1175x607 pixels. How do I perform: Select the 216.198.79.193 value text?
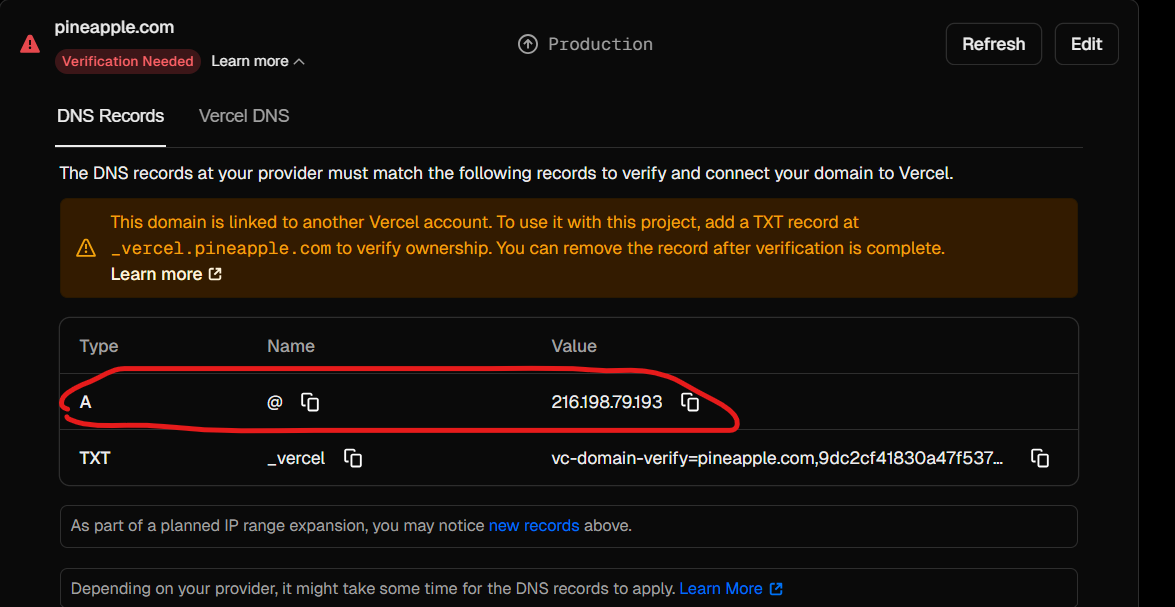(607, 402)
